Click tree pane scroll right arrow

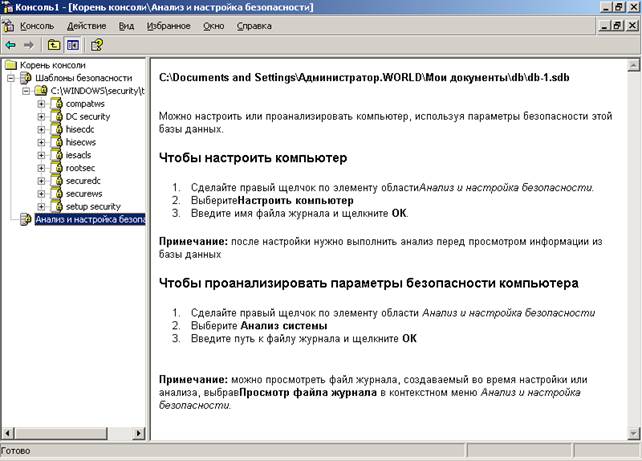click(139, 433)
